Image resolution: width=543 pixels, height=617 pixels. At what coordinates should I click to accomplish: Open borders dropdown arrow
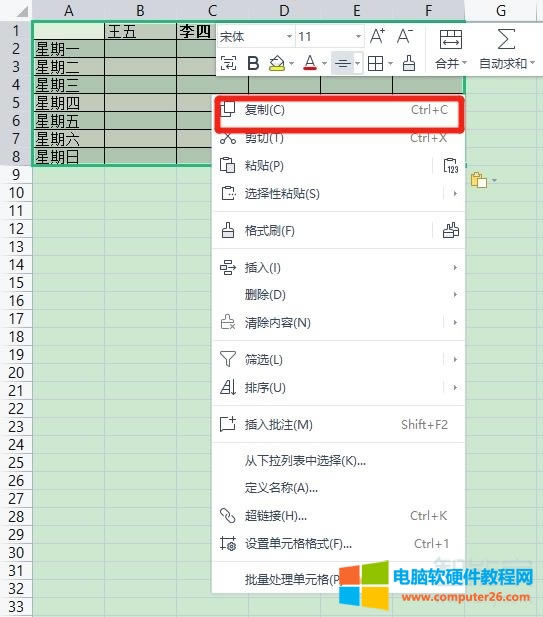pos(390,63)
